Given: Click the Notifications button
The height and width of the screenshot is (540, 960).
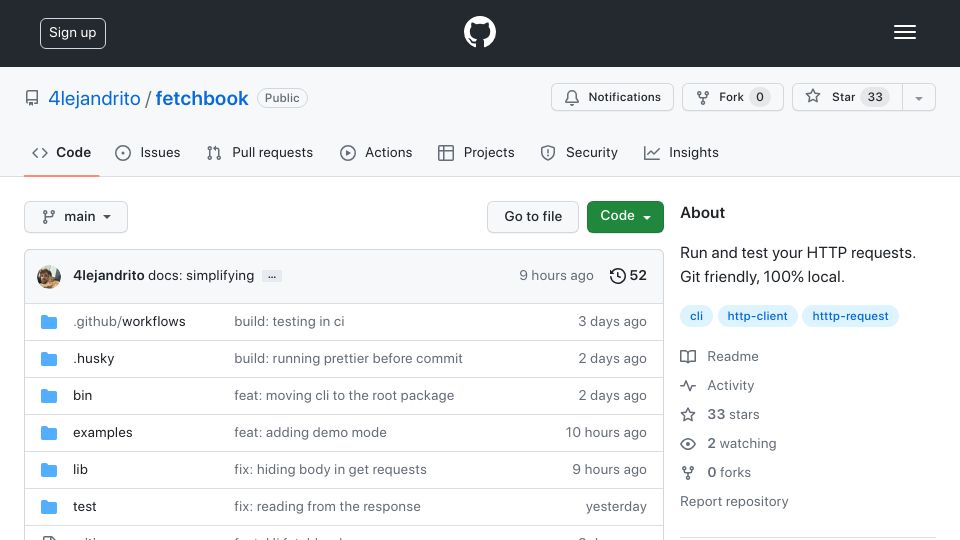Looking at the screenshot, I should click(612, 97).
